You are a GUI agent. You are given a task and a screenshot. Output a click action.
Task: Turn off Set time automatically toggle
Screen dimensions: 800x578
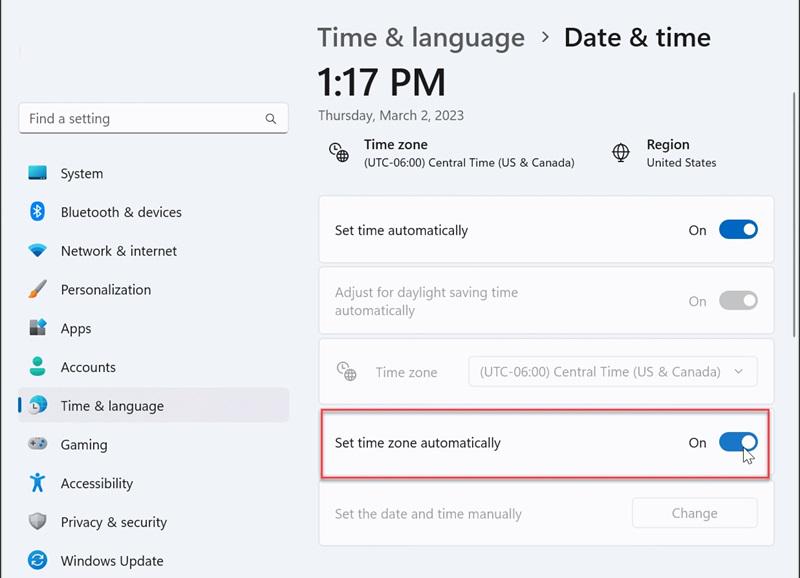[738, 230]
